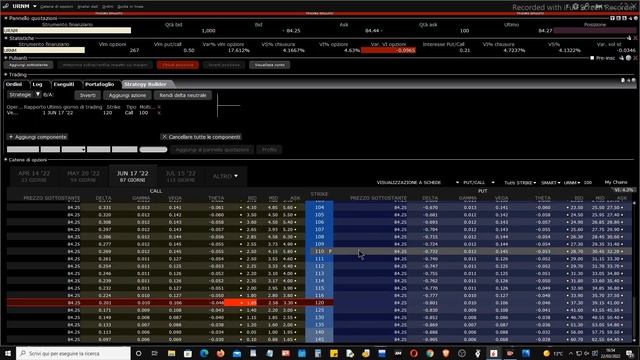Collapse the Pannello quotazioni section
Image resolution: width=640 pixels, height=360 pixels.
[x=6, y=18]
